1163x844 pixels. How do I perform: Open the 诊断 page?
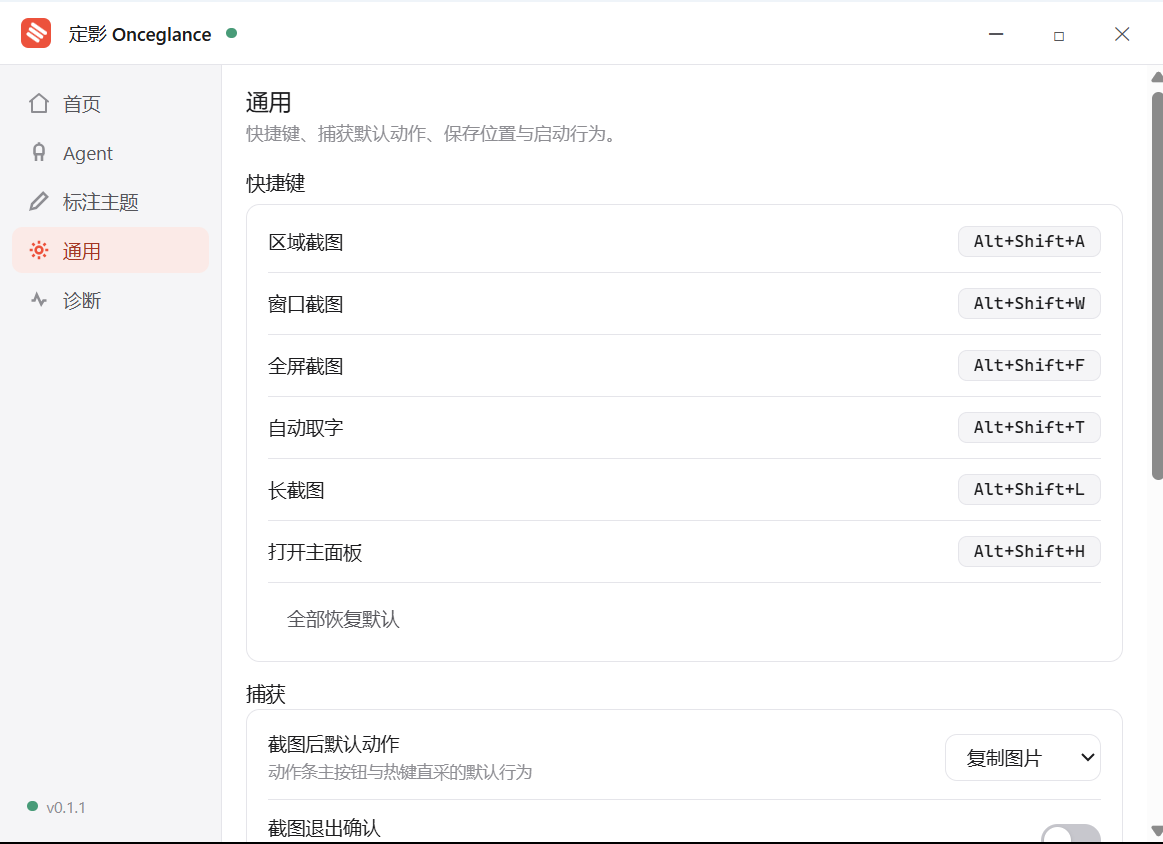(x=111, y=300)
